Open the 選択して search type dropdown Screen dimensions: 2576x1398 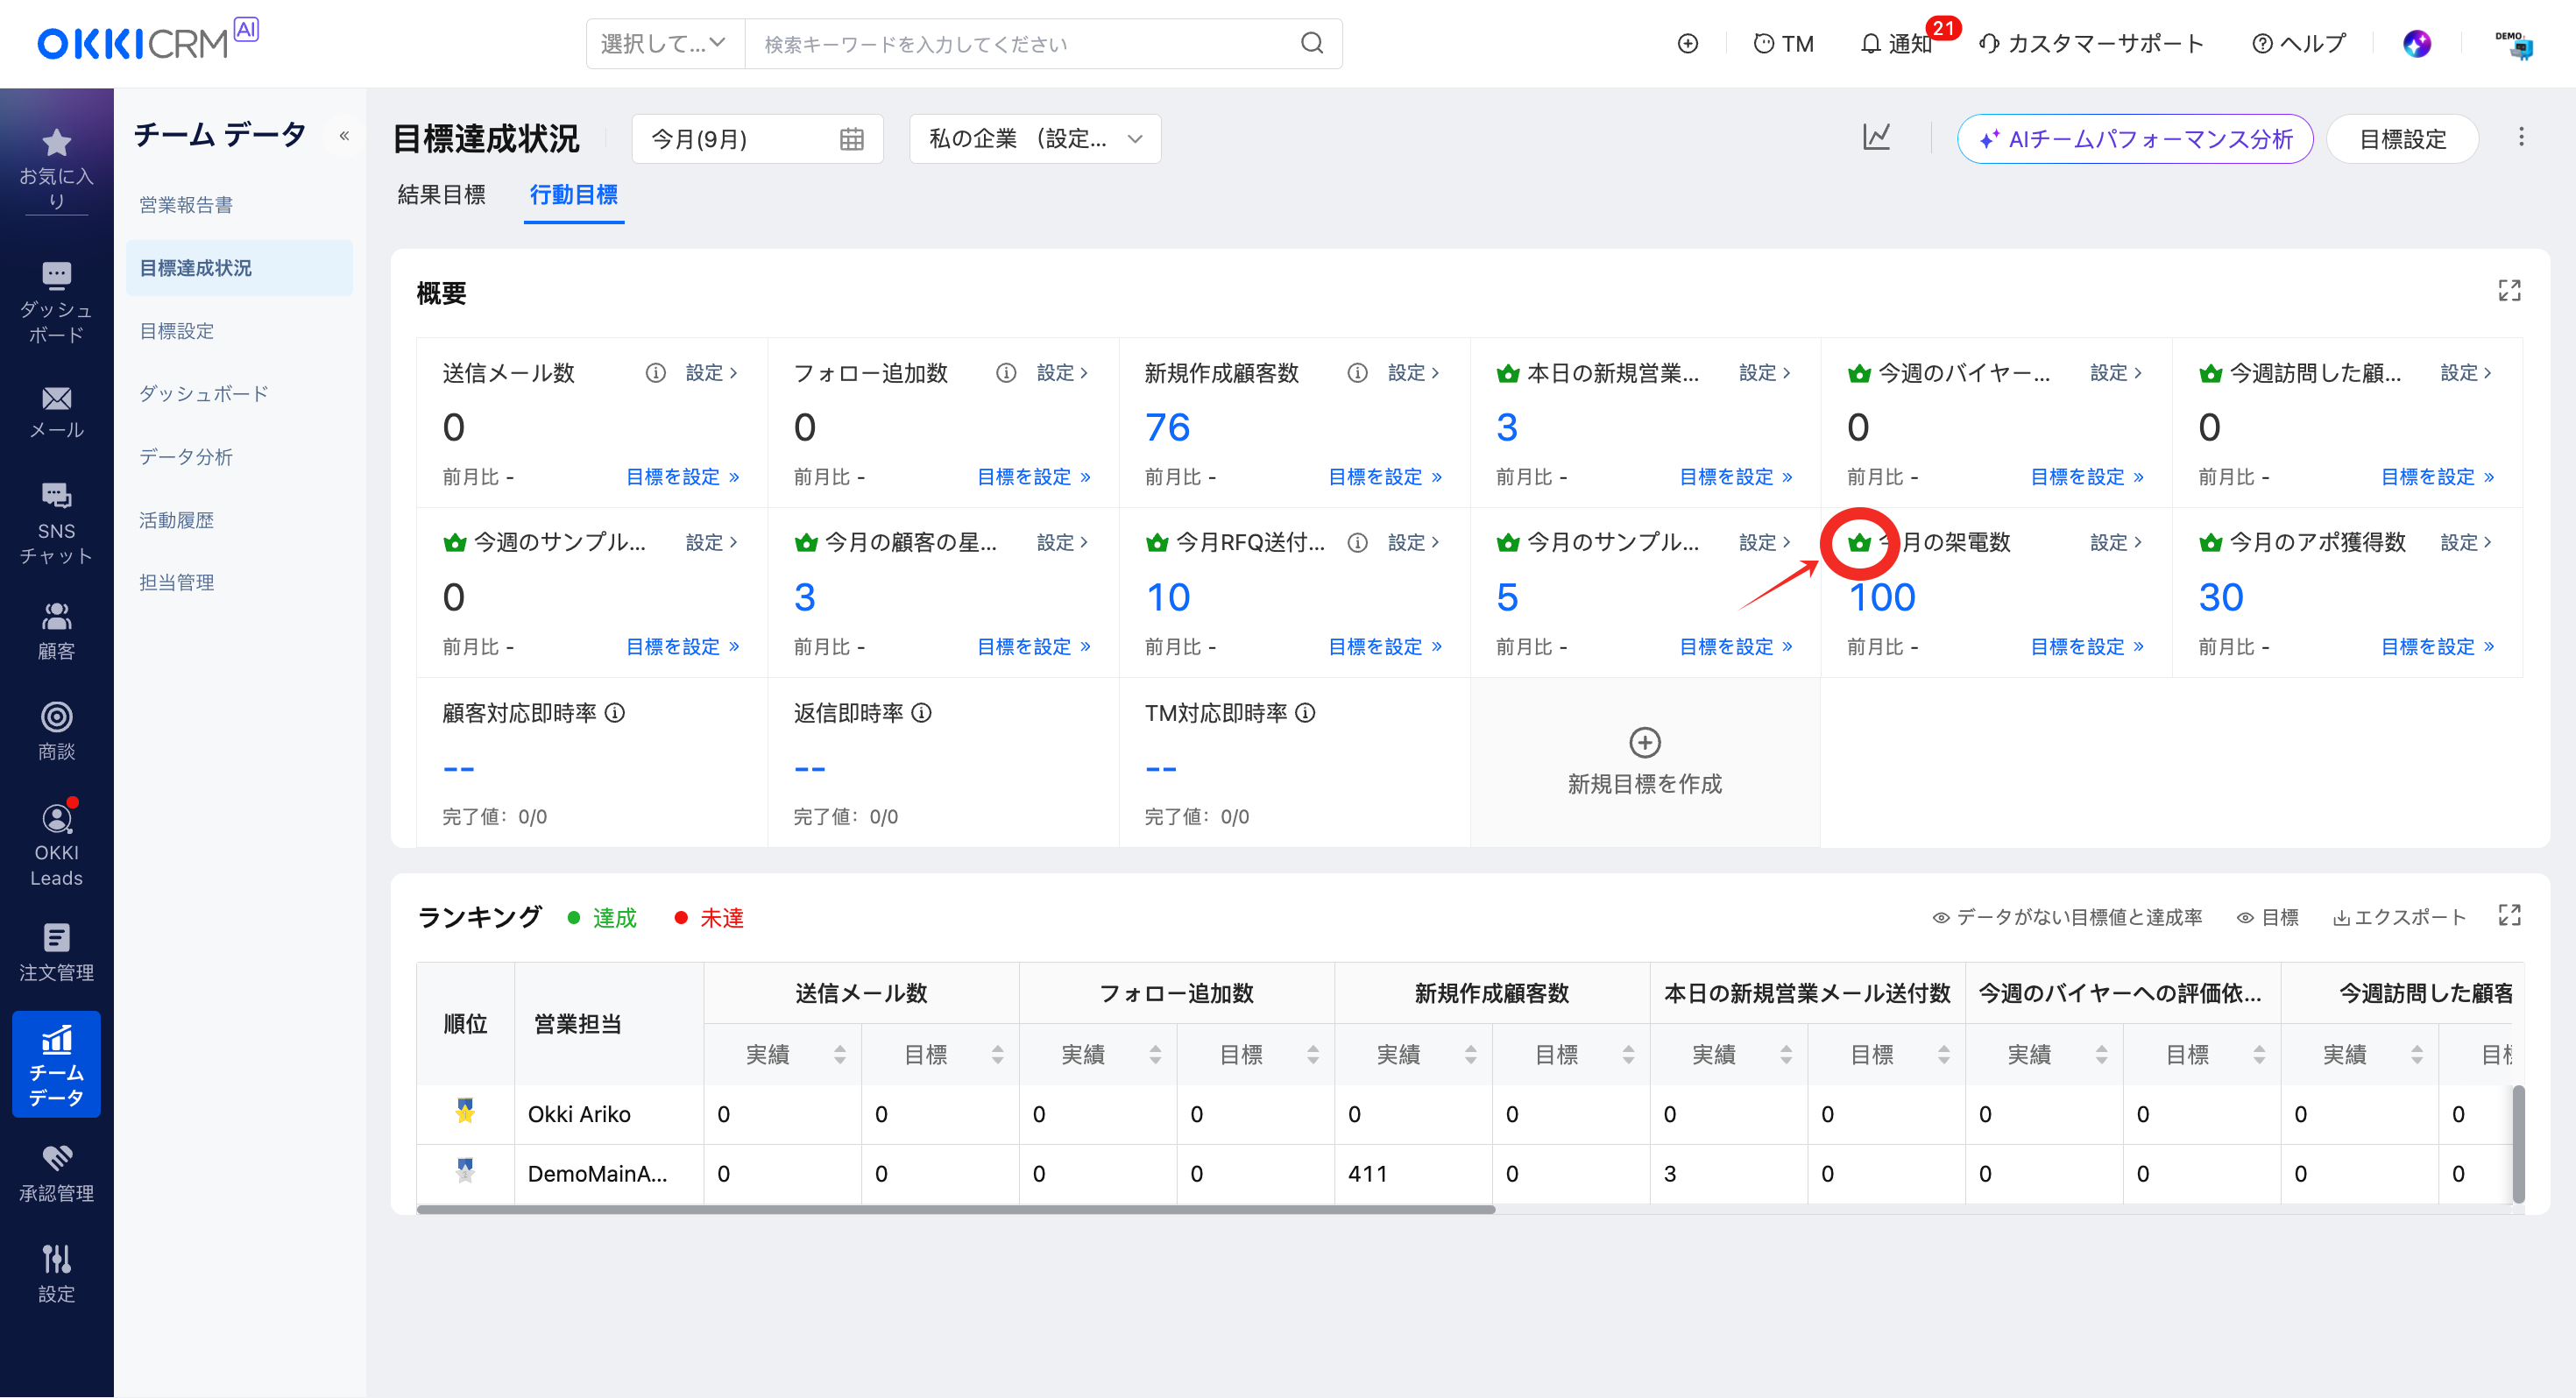click(x=664, y=44)
